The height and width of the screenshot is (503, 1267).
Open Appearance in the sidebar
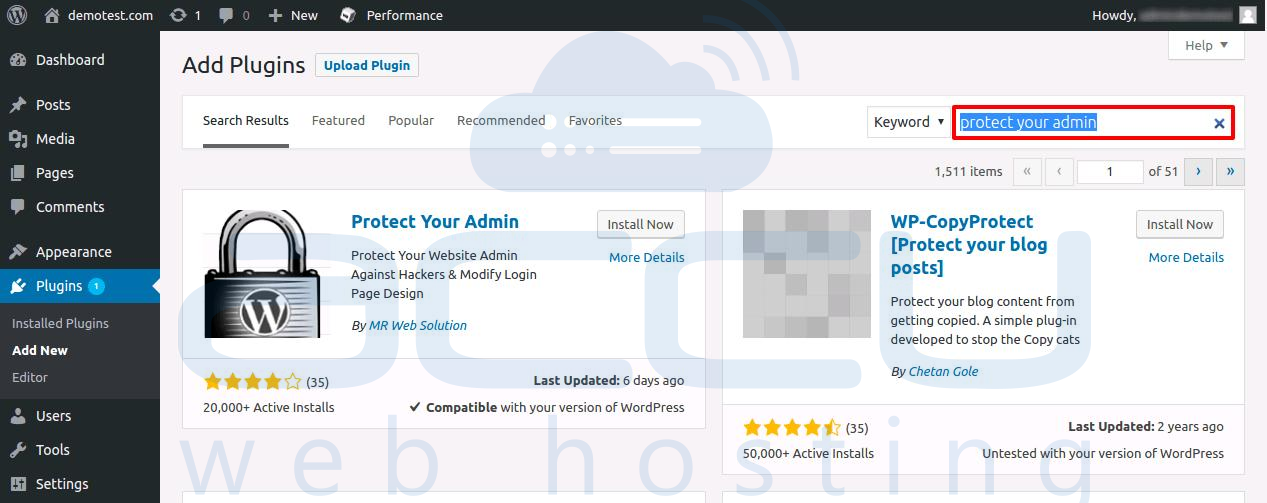click(x=80, y=252)
